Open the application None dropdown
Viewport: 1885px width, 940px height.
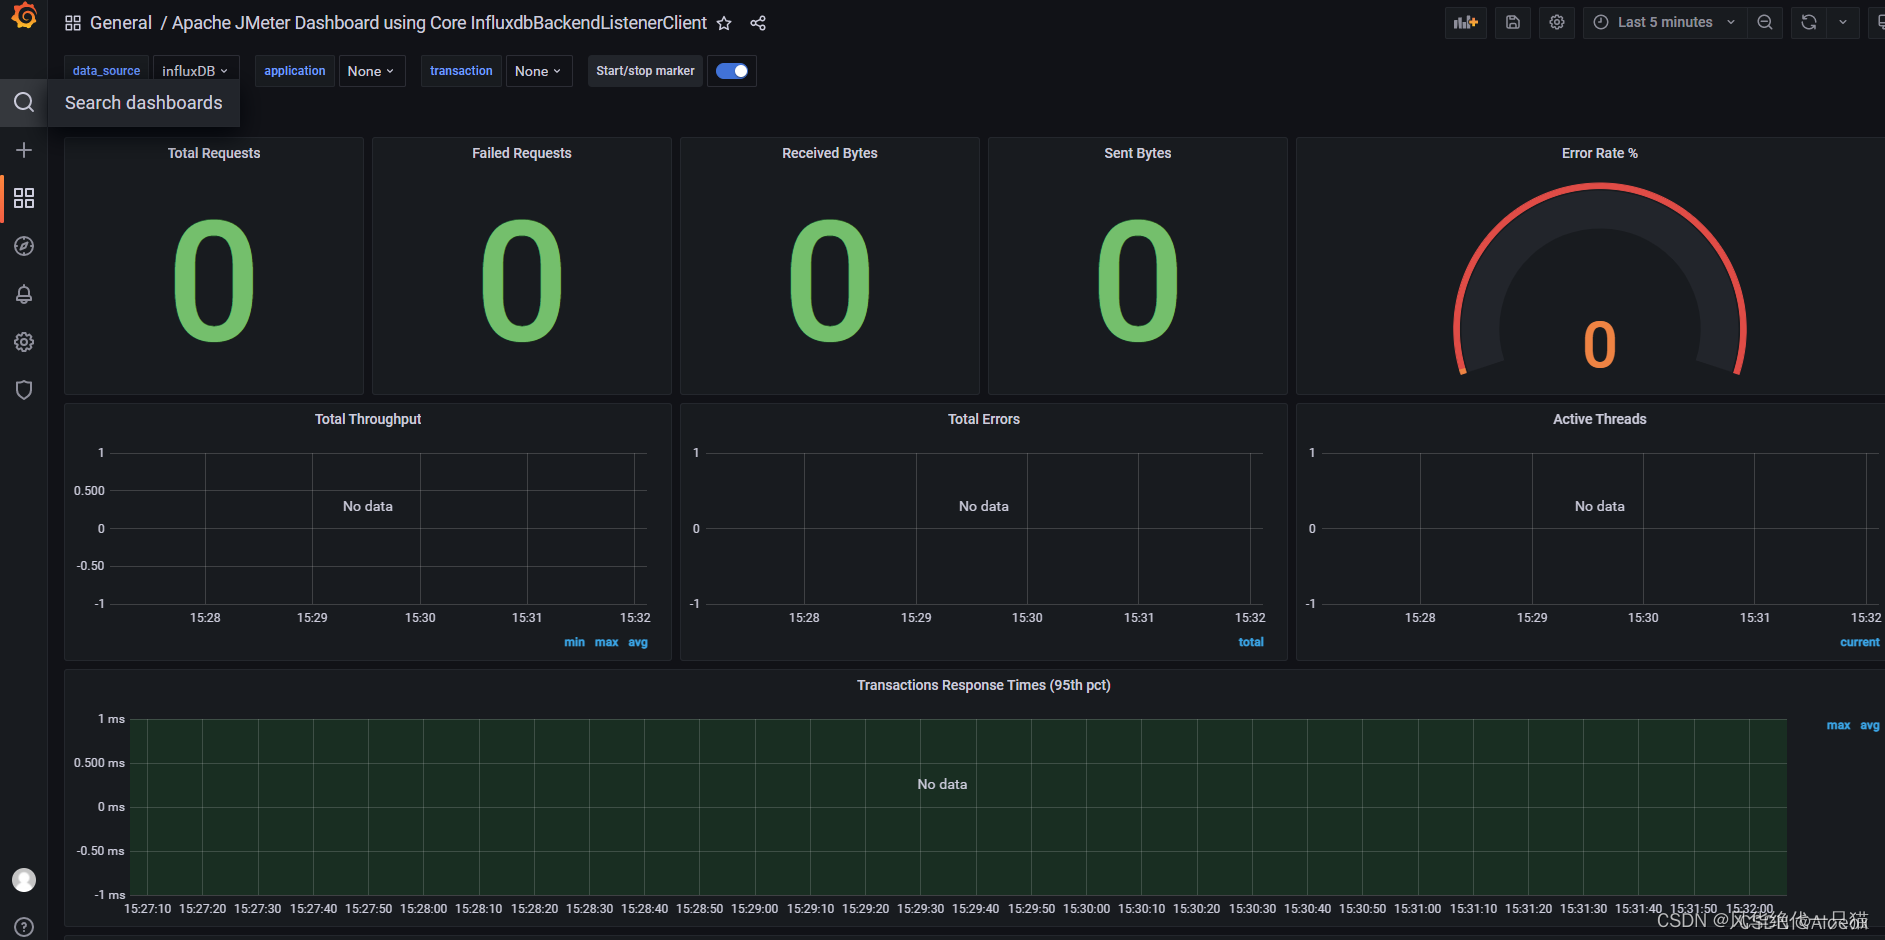[370, 70]
